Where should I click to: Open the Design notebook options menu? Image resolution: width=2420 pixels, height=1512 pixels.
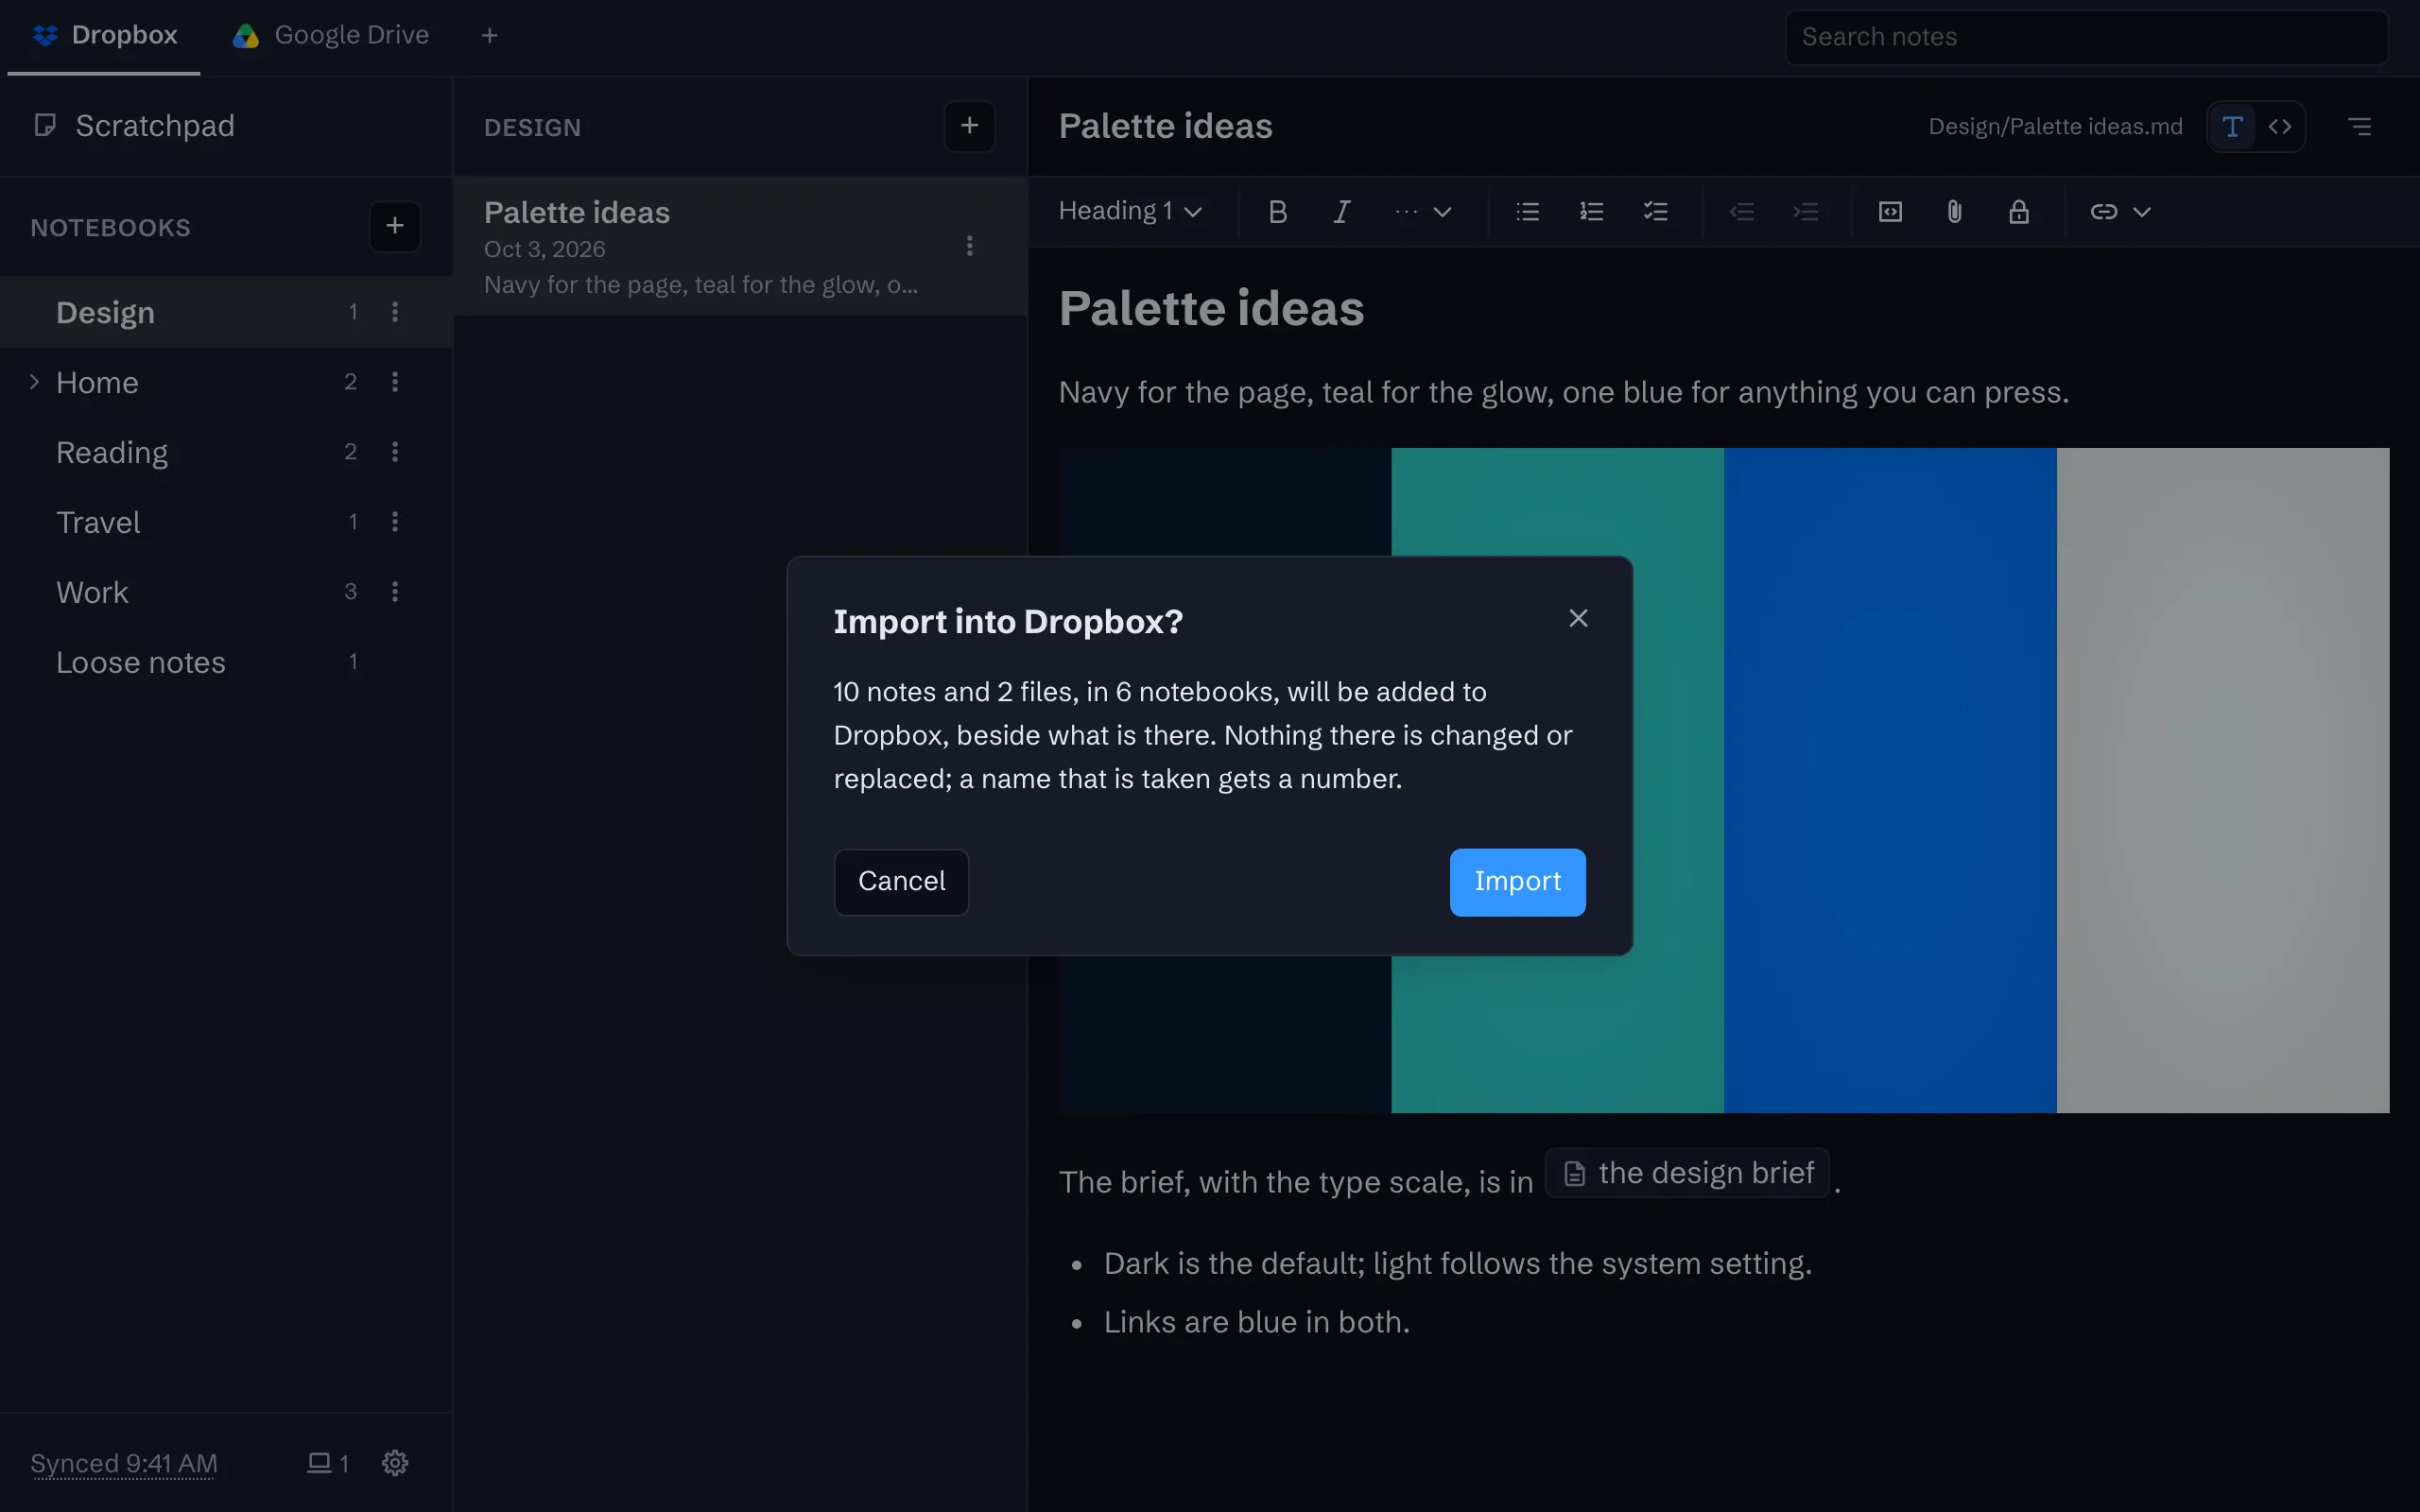coord(395,312)
